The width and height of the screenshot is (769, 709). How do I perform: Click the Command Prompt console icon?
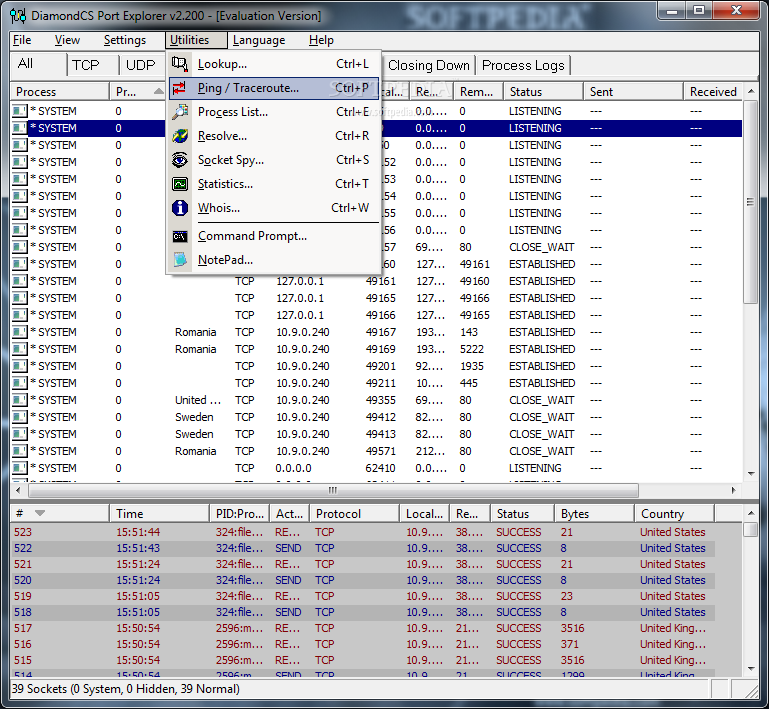pos(180,236)
